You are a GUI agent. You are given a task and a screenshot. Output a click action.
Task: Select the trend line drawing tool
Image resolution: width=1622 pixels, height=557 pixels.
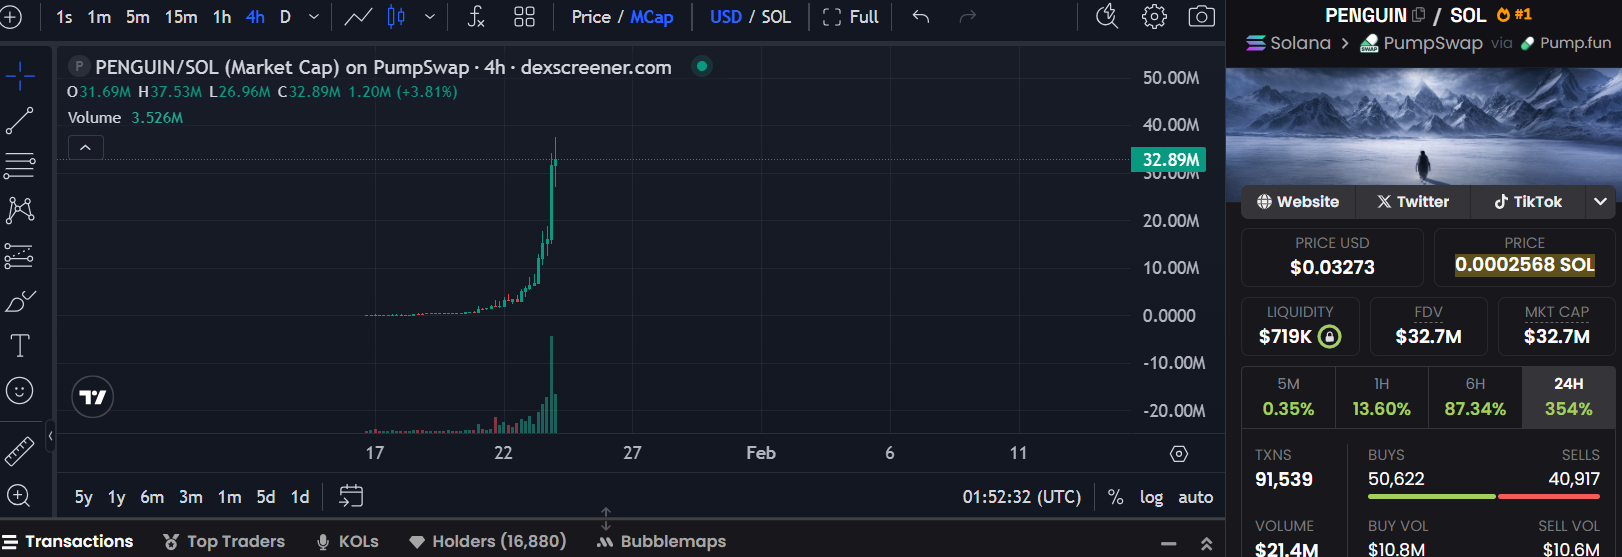pyautogui.click(x=20, y=121)
